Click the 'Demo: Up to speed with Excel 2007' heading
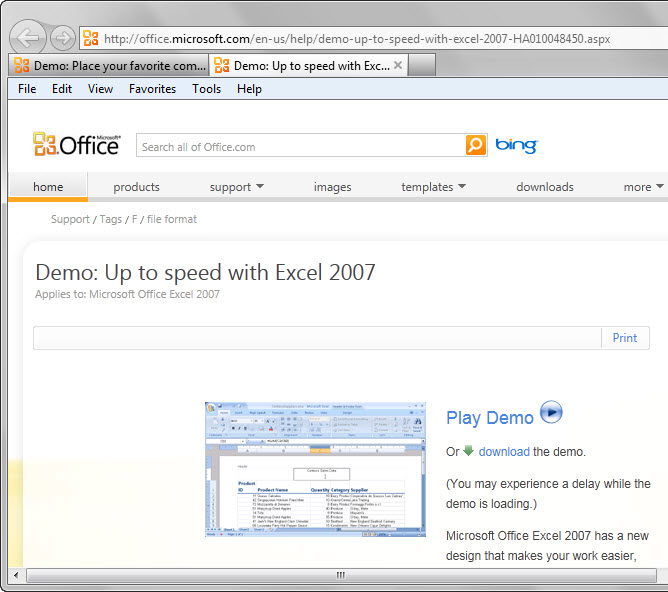 point(205,273)
